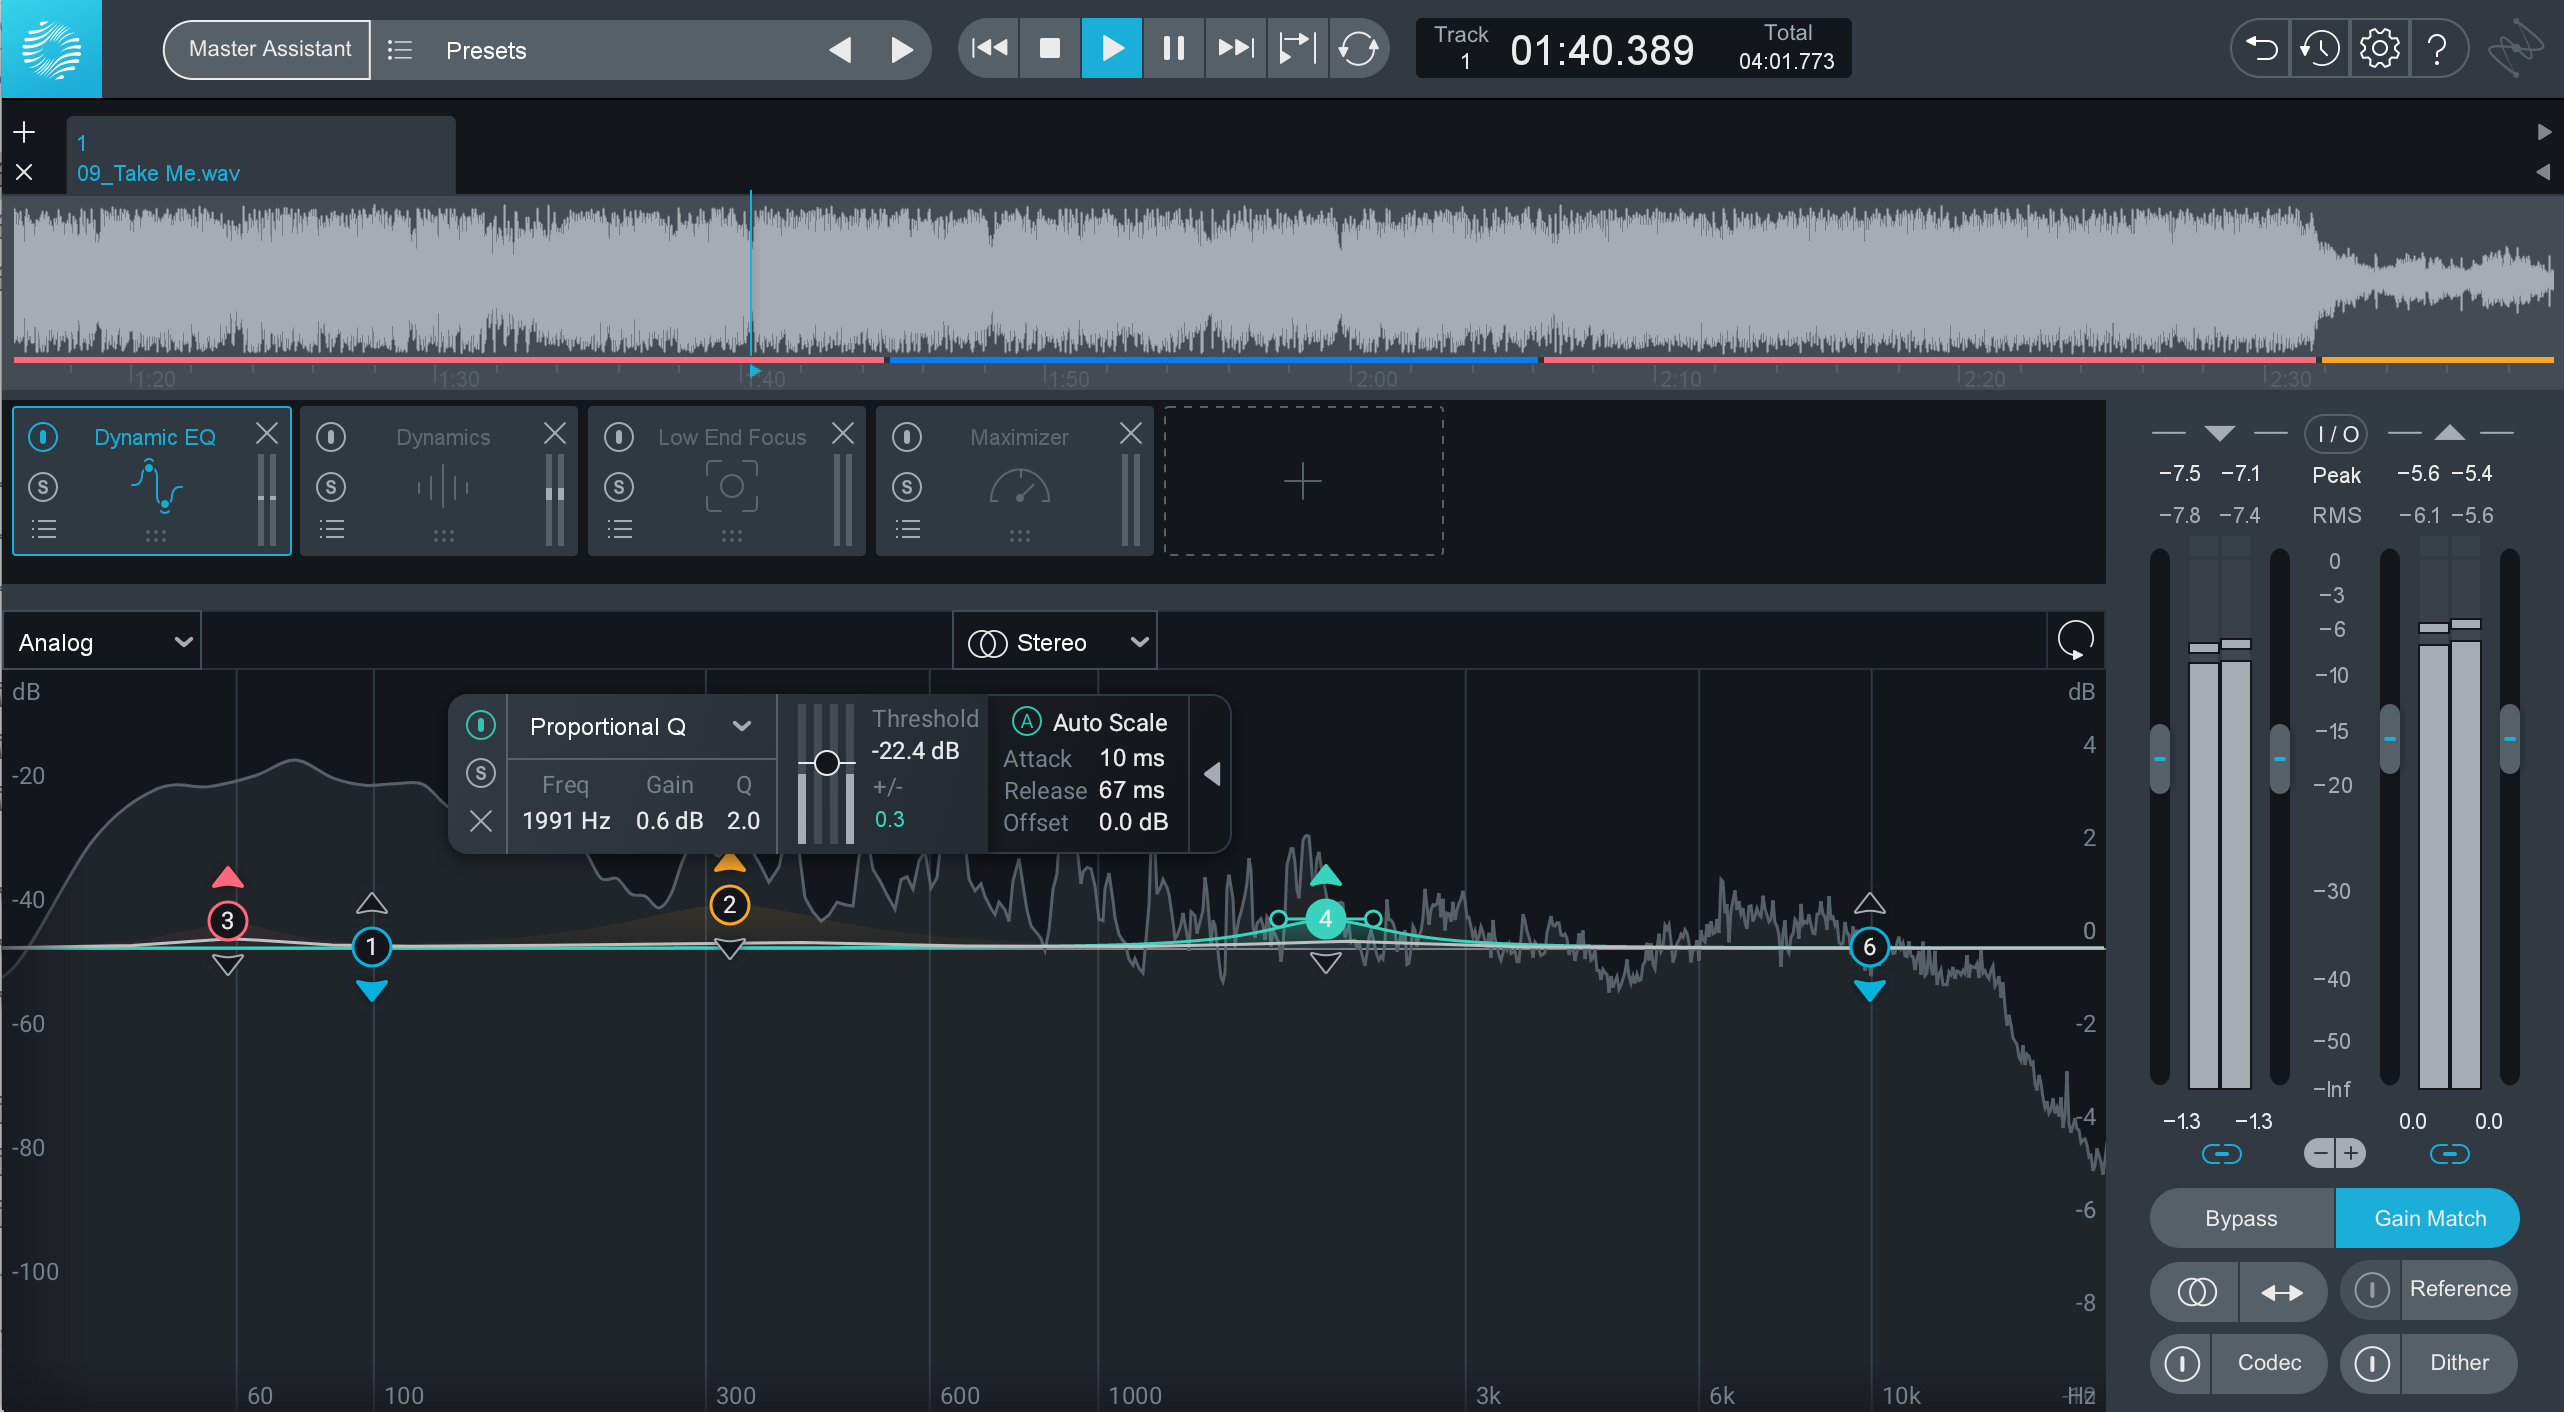
Task: Open Dynamics module preset list
Action: point(331,530)
